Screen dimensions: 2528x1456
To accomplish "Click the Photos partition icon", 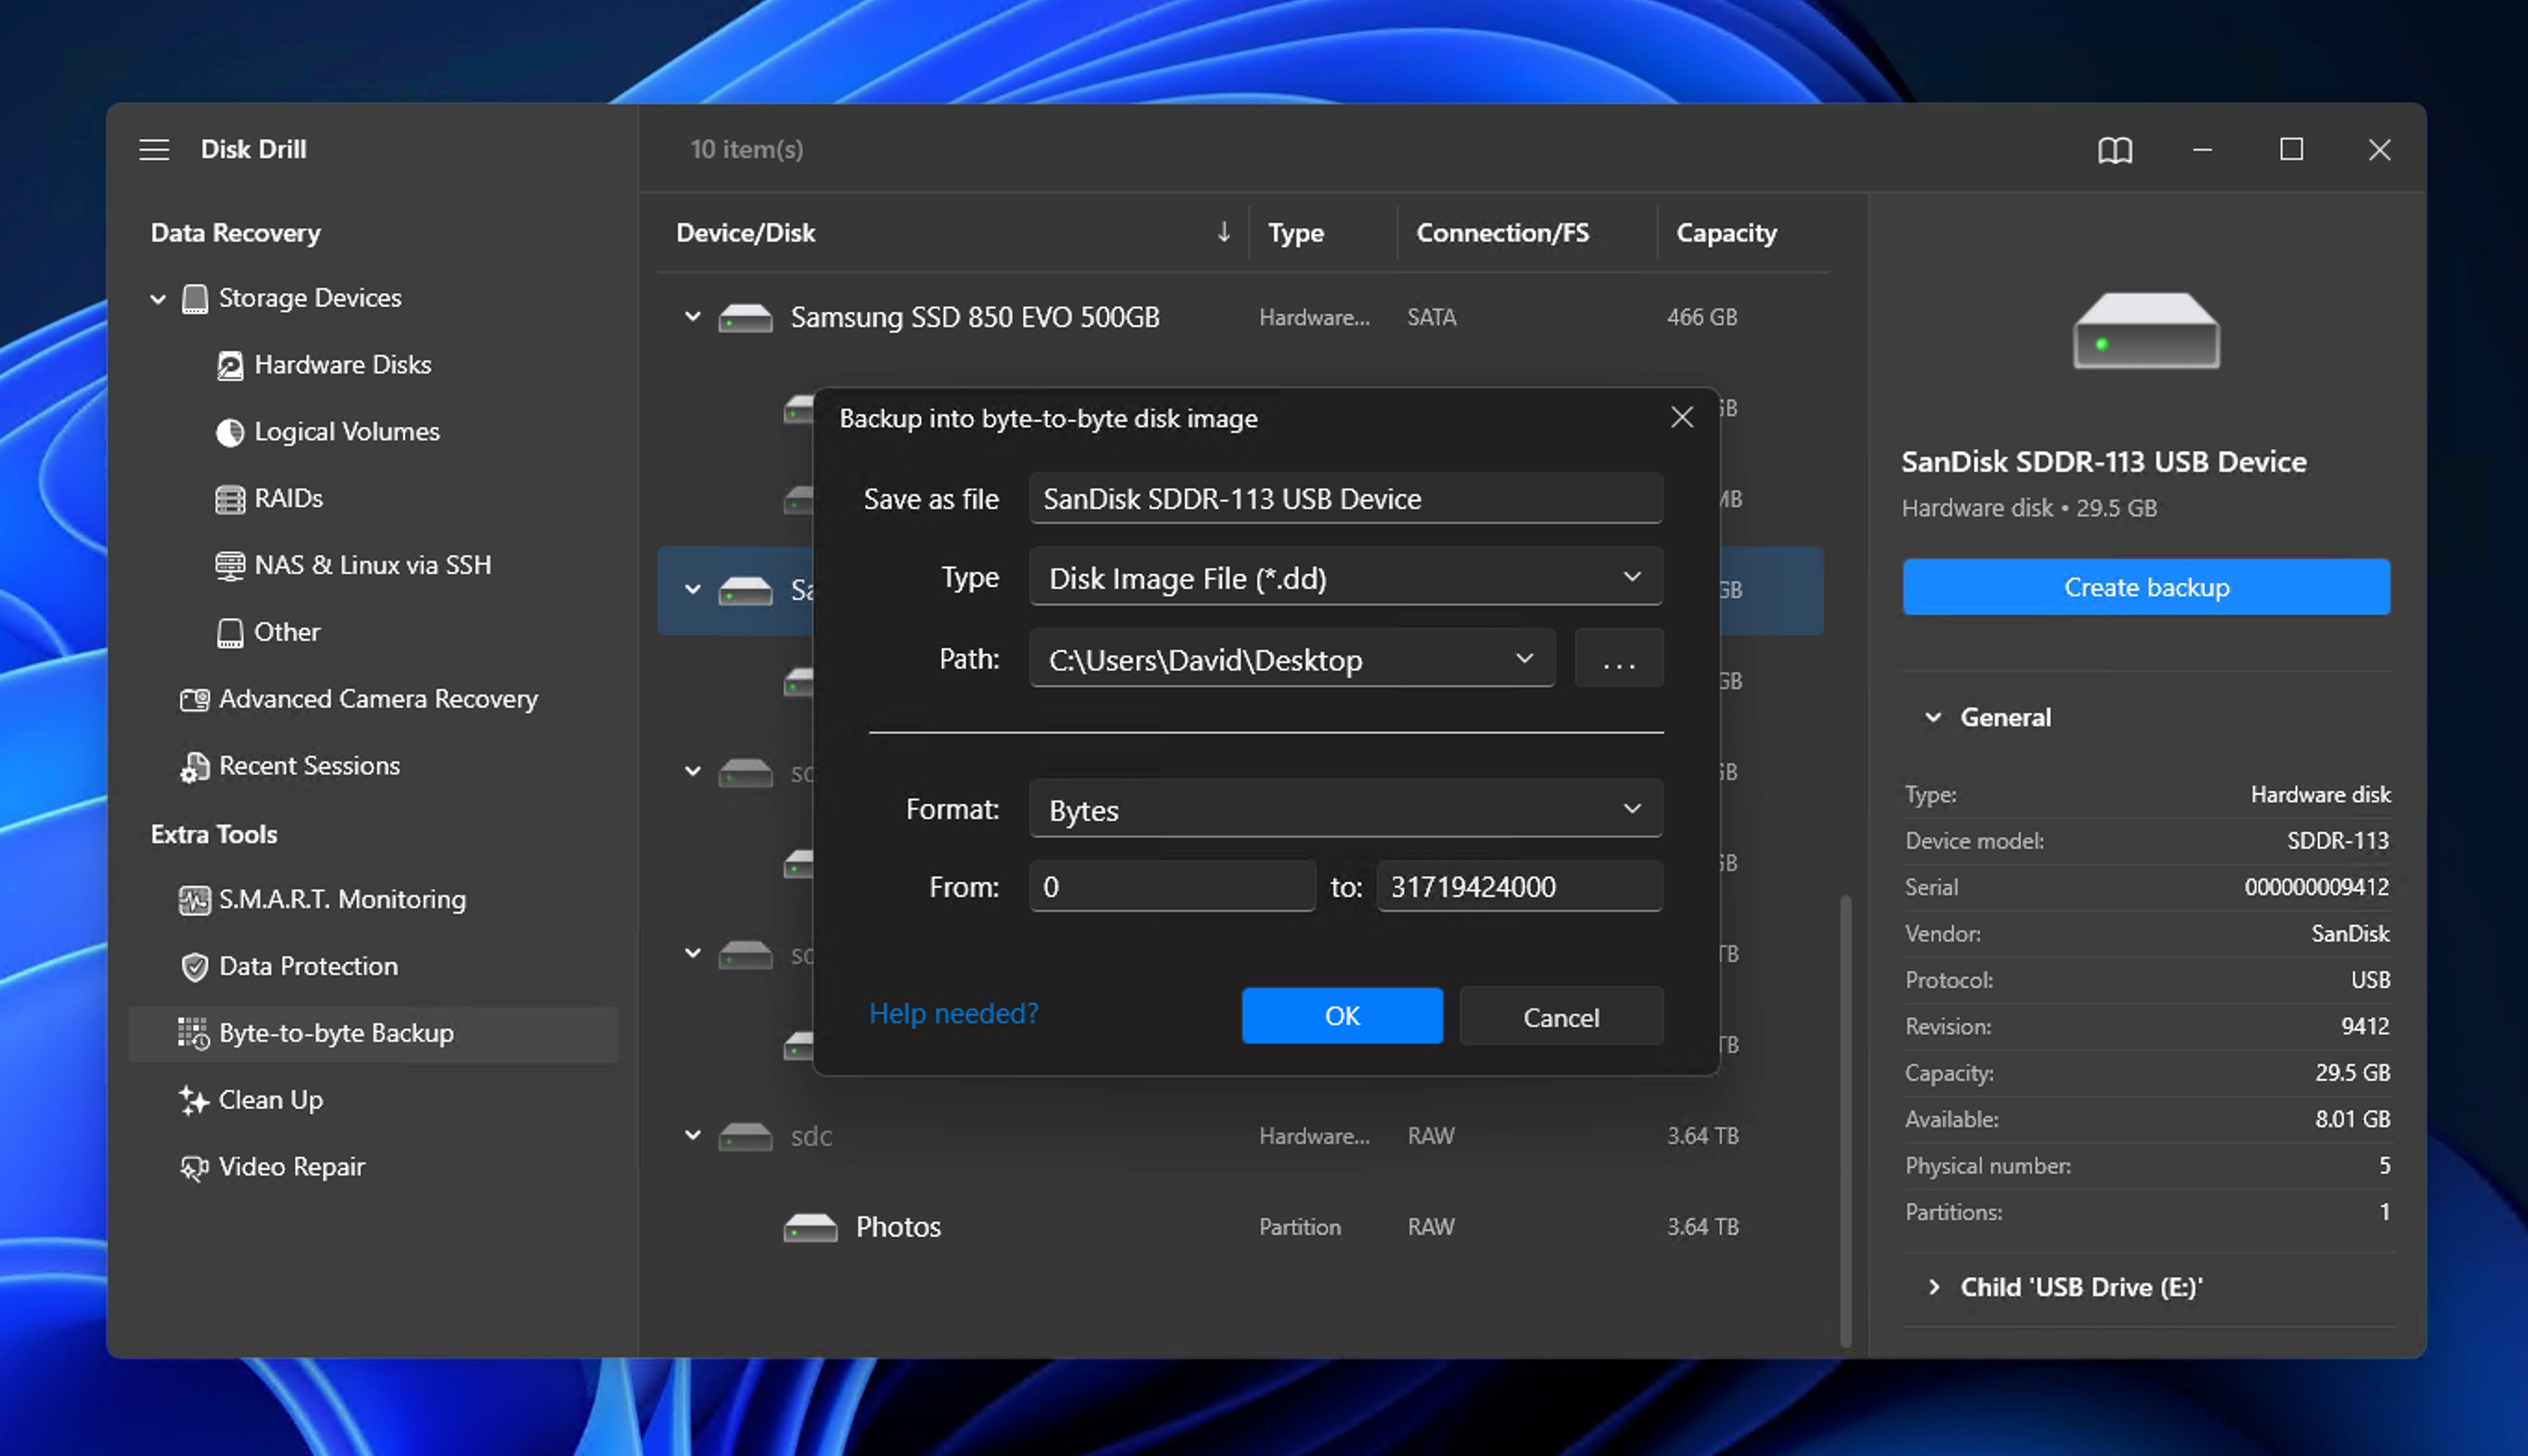I will pyautogui.click(x=810, y=1227).
